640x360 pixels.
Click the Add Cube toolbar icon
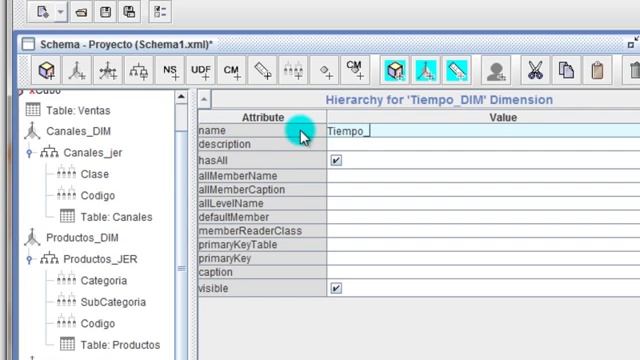point(46,70)
